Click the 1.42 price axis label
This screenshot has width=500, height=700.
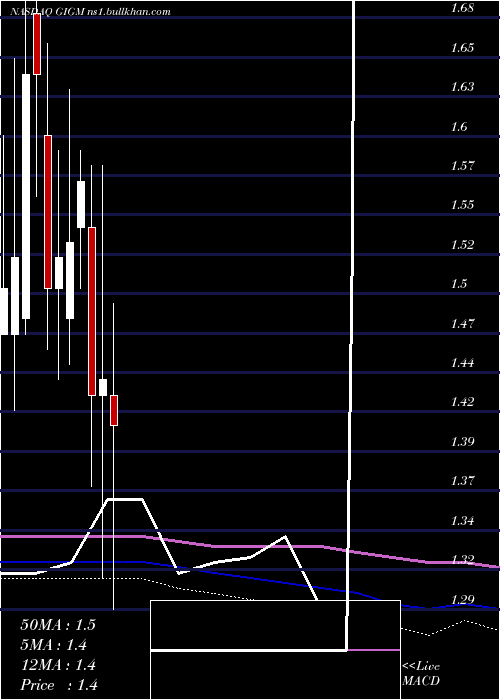pyautogui.click(x=462, y=402)
